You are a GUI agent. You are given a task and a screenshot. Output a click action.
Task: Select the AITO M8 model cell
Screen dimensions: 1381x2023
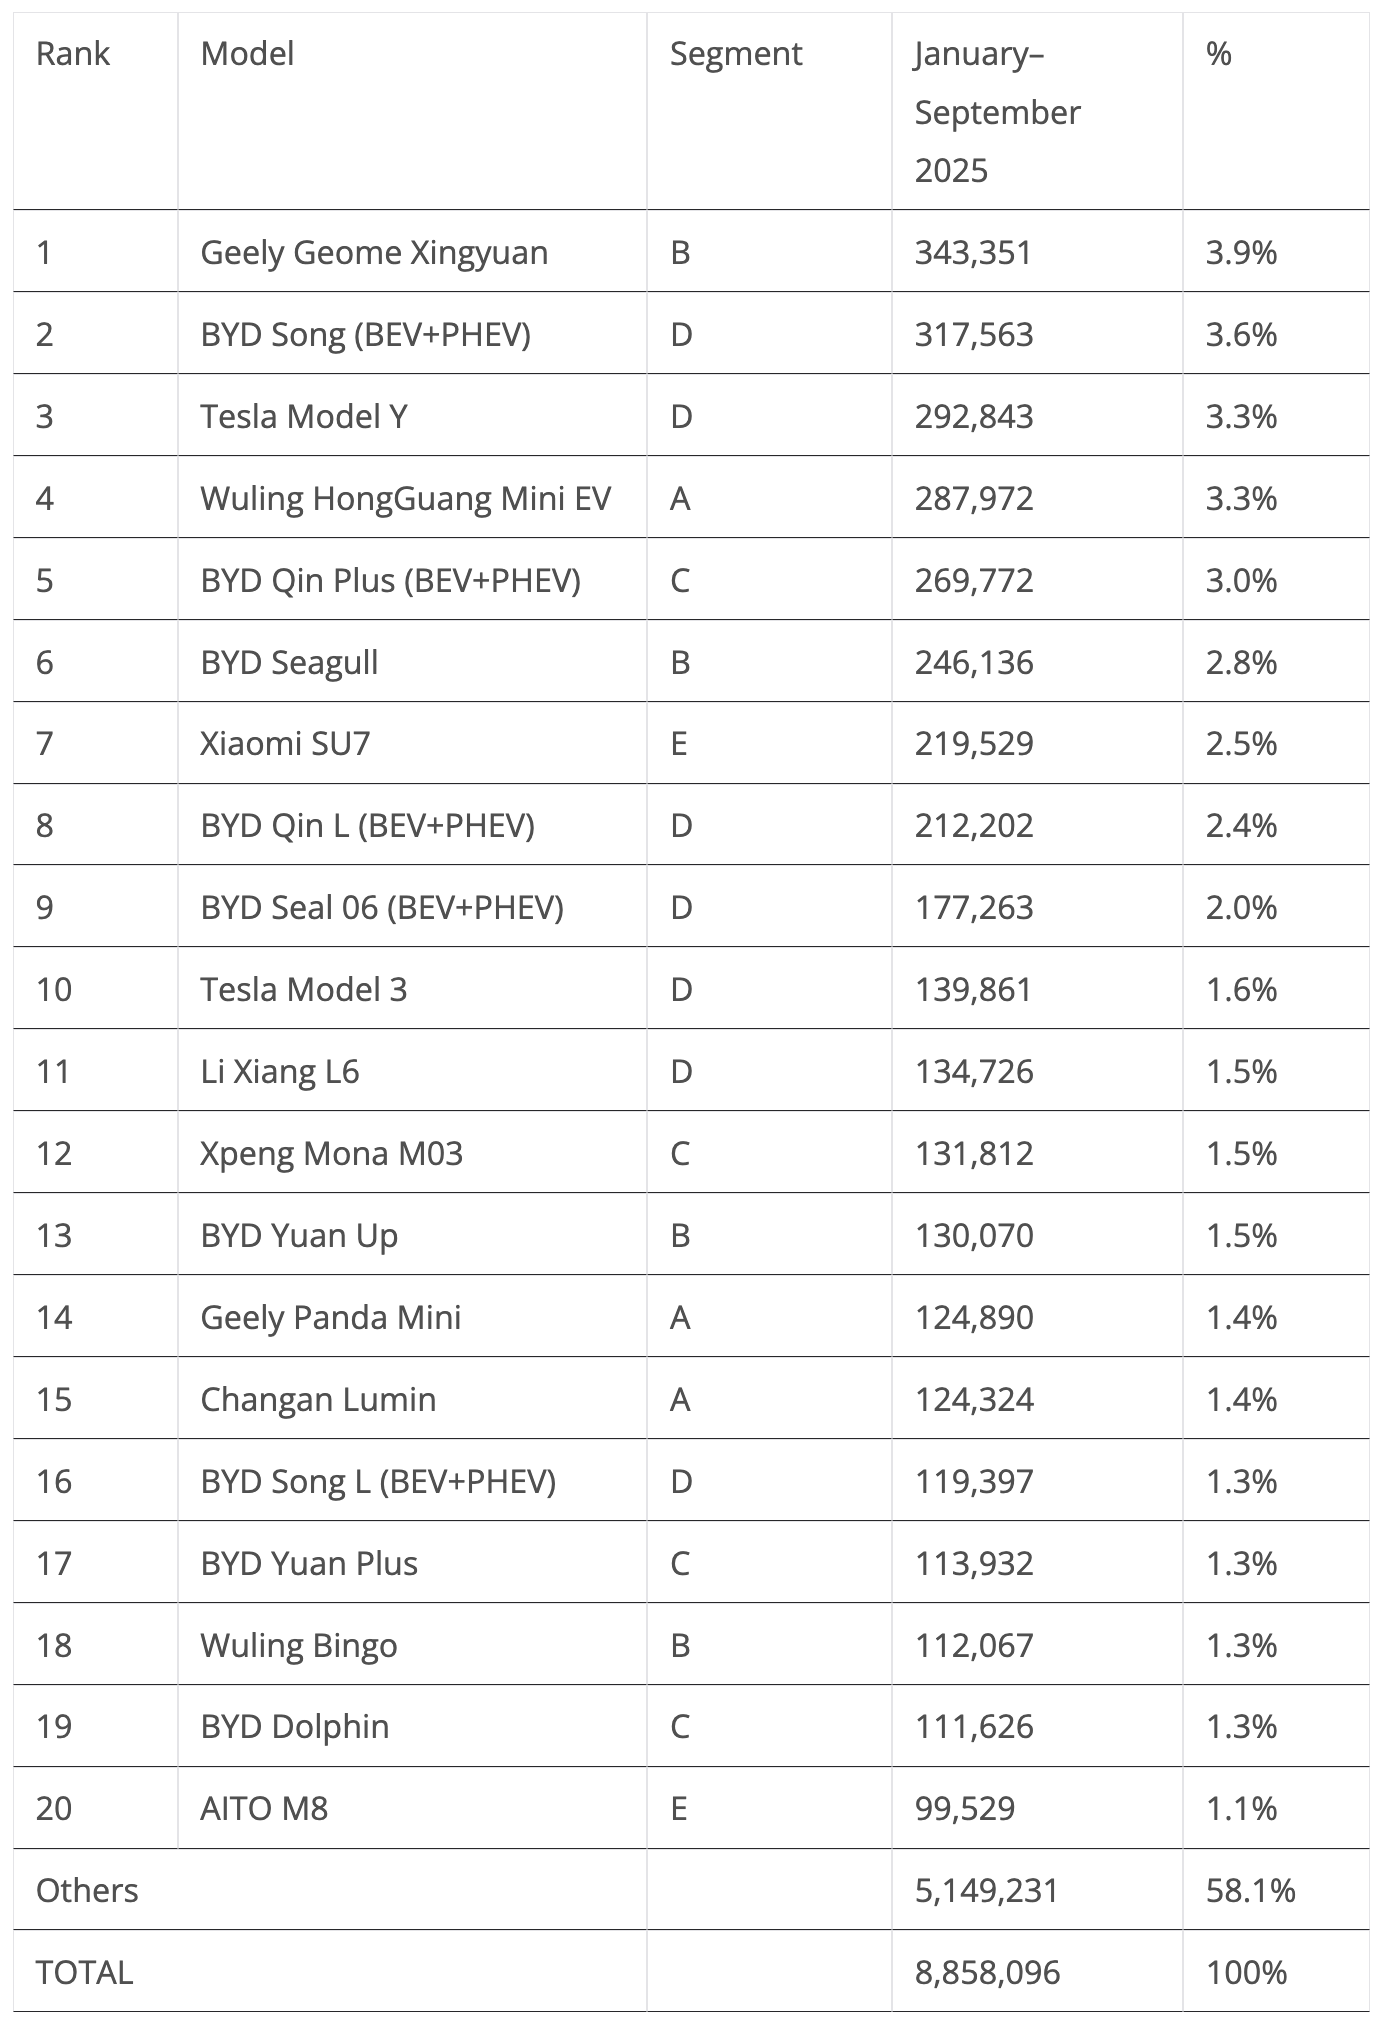[264, 1809]
